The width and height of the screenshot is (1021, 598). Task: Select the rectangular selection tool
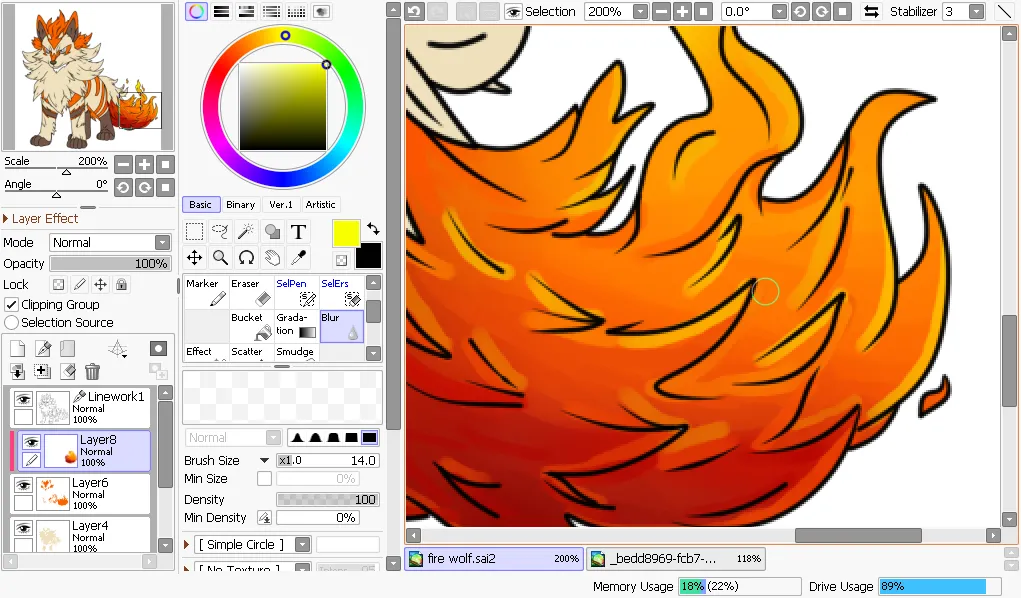(x=194, y=232)
